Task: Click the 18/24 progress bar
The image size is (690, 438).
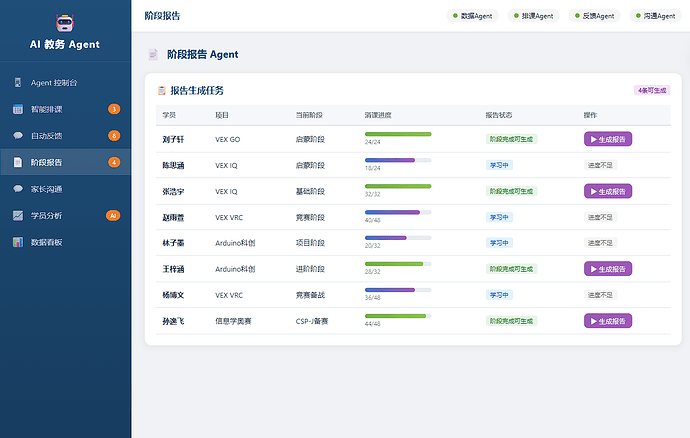Action: point(398,160)
